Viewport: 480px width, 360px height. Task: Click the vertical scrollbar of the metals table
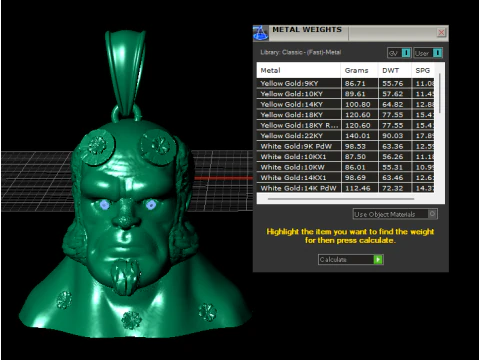coord(440,93)
